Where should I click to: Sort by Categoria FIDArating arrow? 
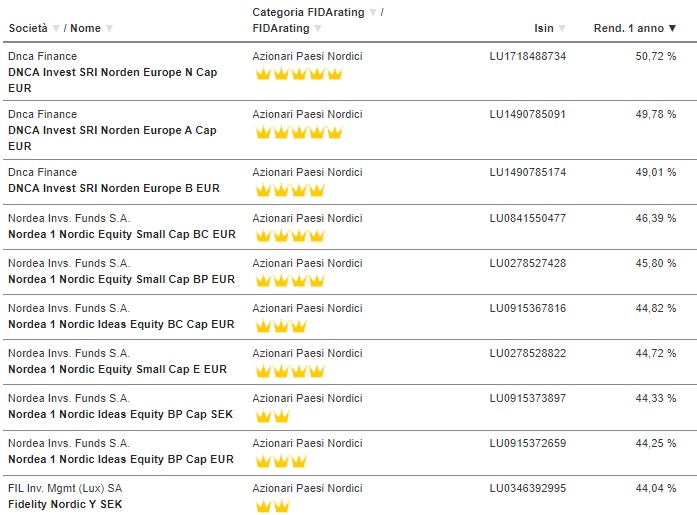coord(373,12)
